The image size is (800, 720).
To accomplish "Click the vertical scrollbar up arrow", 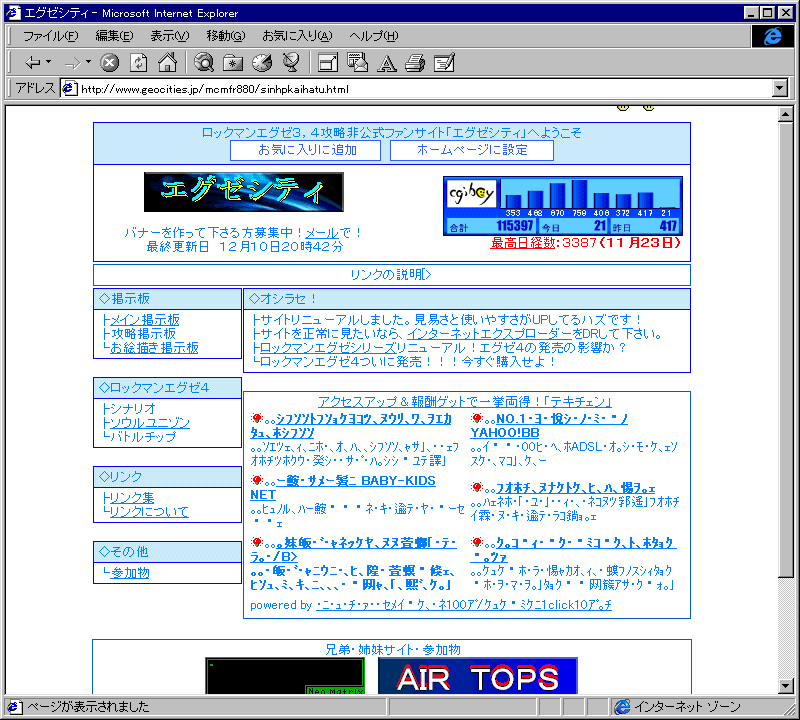I will coord(786,114).
